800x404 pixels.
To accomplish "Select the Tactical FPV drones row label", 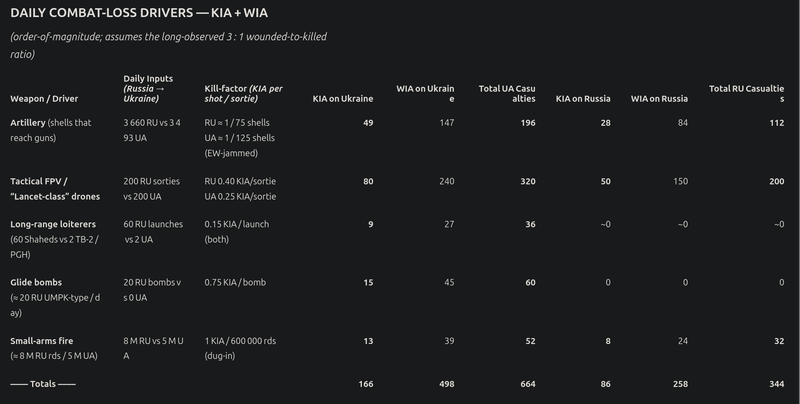I will tap(55, 189).
